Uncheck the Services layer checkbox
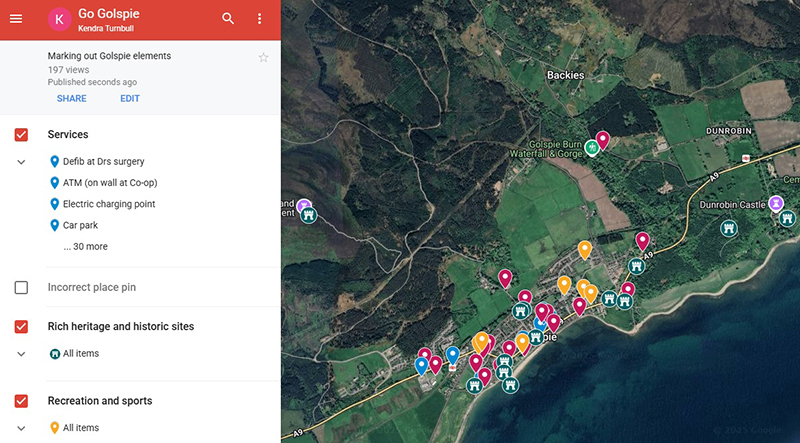800x443 pixels. 21,135
